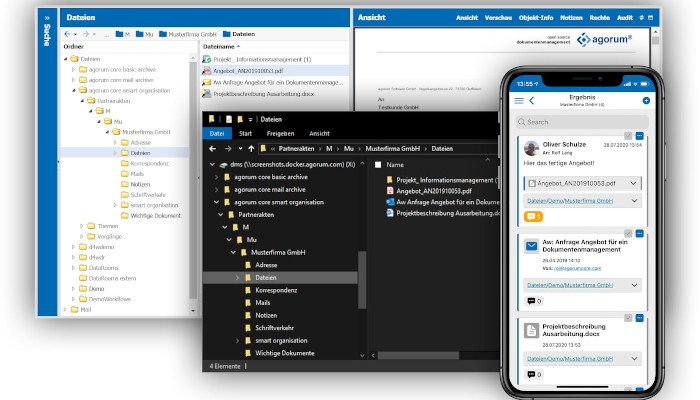This screenshot has width=700, height=400.
Task: Click the agorum preview pane vertical scrollbar
Action: pyautogui.click(x=655, y=41)
